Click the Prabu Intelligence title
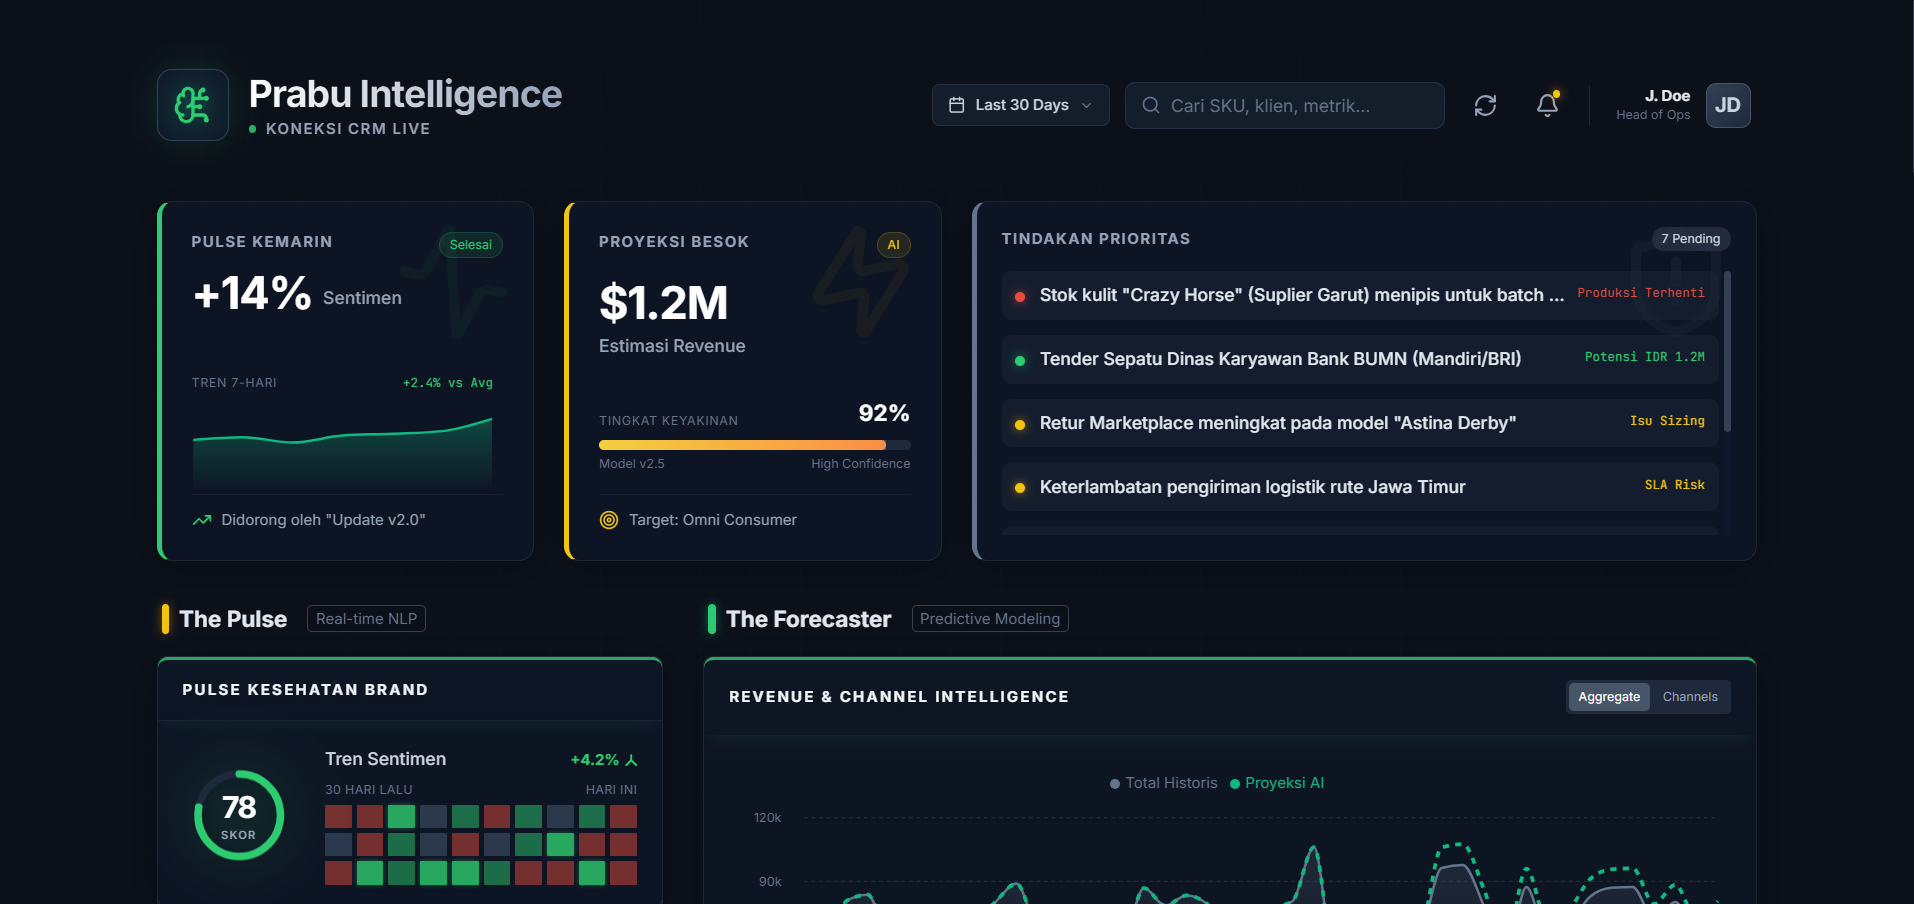This screenshot has height=904, width=1914. (x=405, y=94)
